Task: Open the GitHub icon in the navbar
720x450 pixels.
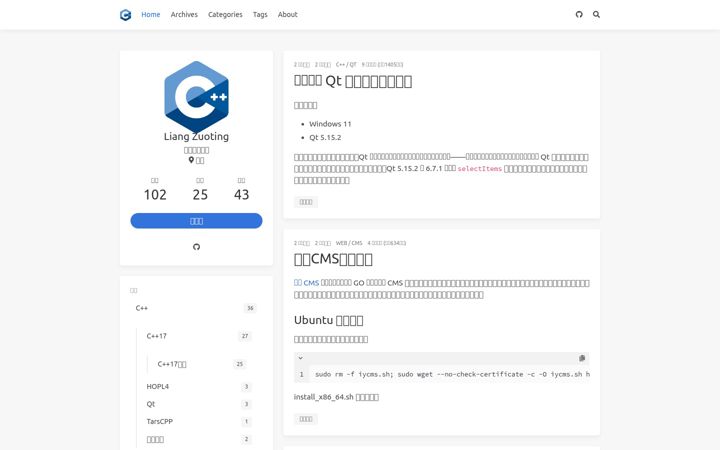Action: (579, 15)
